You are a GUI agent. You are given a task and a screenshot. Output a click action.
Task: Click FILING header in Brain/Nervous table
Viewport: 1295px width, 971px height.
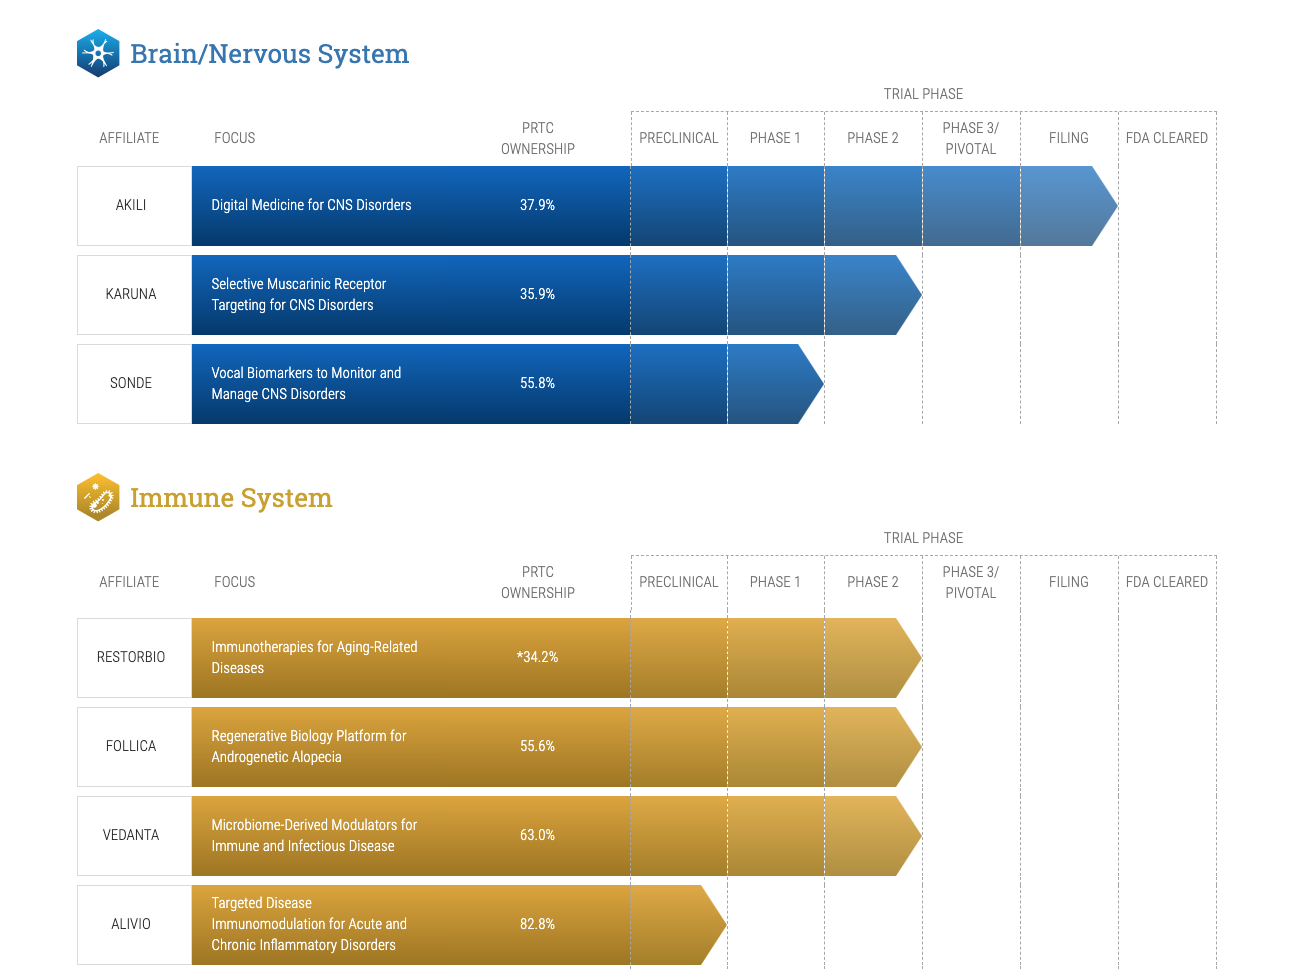pyautogui.click(x=1069, y=138)
